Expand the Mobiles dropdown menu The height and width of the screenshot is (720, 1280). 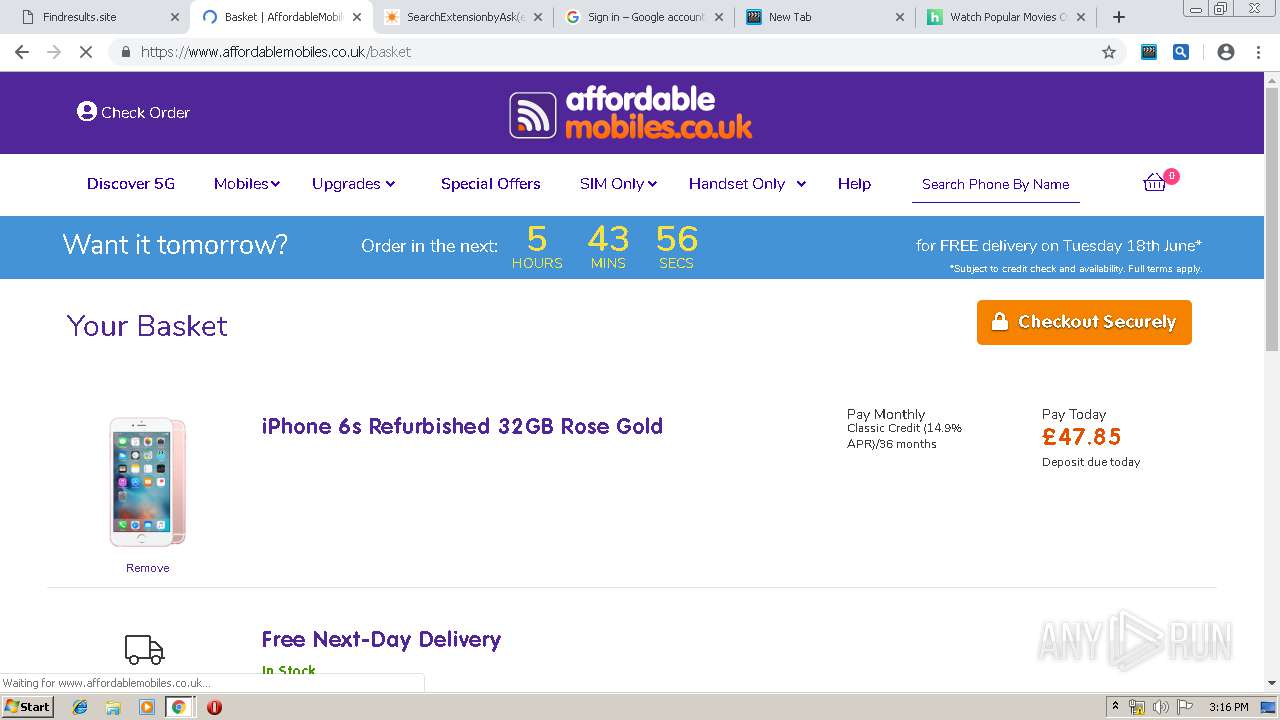click(247, 184)
